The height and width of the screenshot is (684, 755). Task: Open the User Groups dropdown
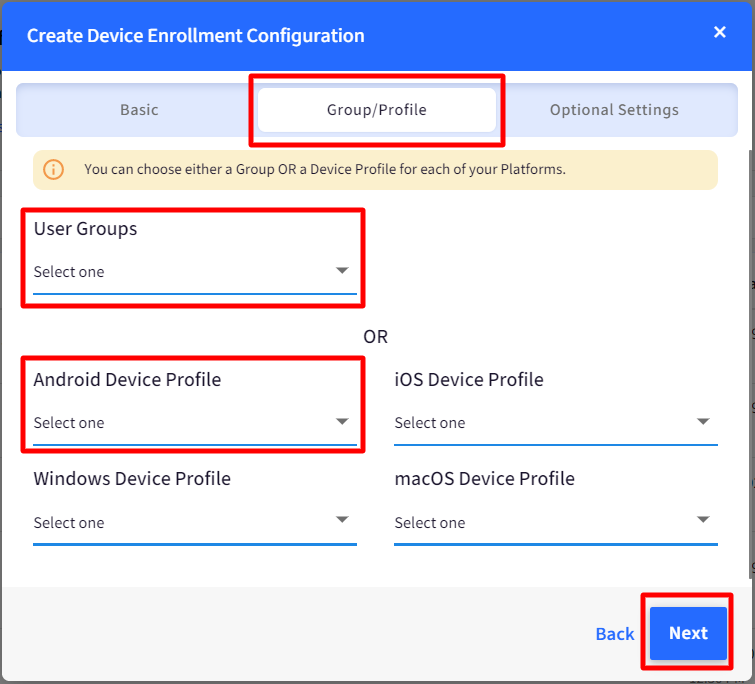point(195,272)
